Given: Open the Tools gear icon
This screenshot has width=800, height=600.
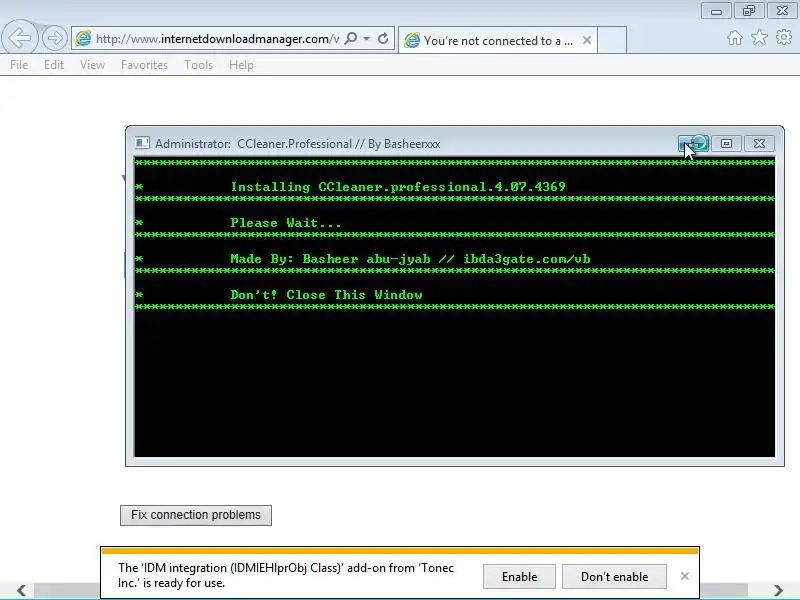Looking at the screenshot, I should tap(784, 37).
